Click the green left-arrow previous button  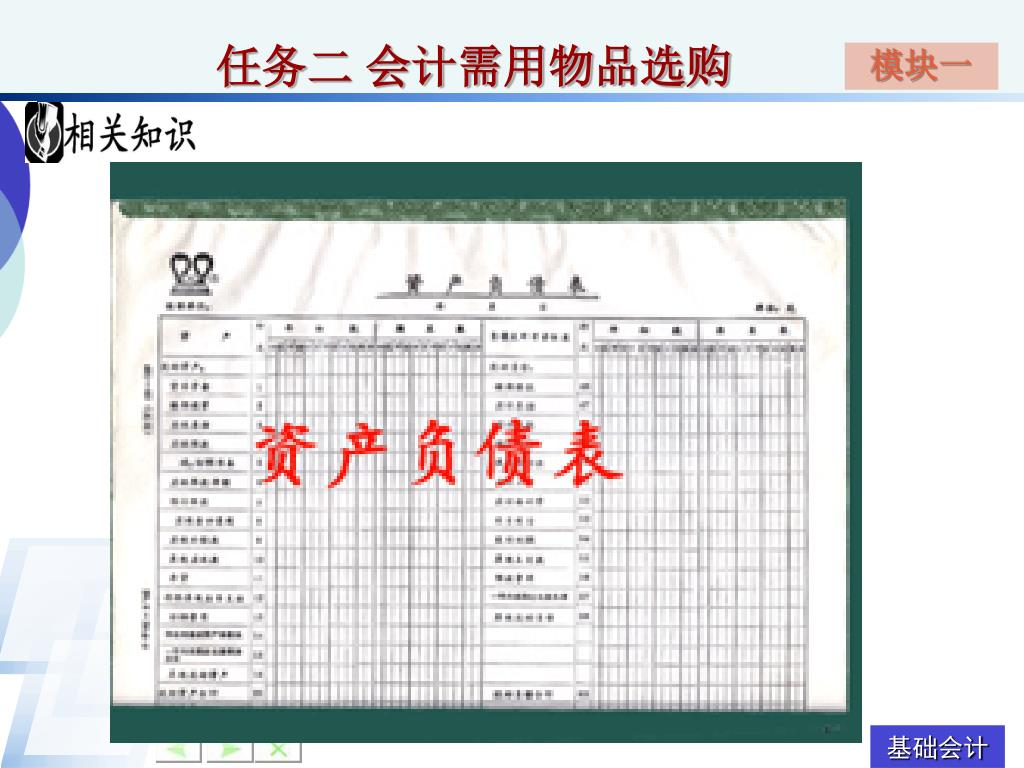pos(178,751)
